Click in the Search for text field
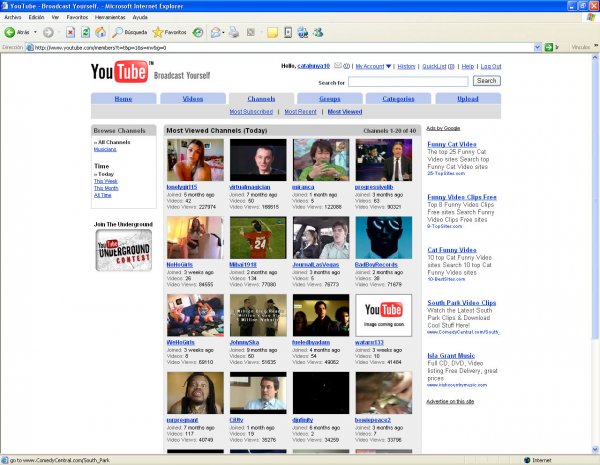The width and height of the screenshot is (600, 465). click(408, 81)
